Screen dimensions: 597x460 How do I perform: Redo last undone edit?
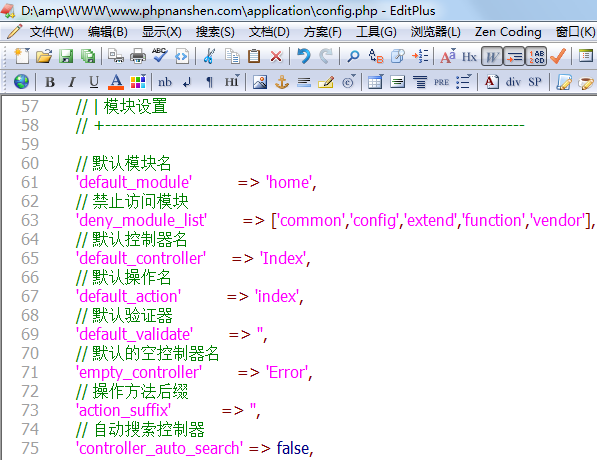point(326,56)
